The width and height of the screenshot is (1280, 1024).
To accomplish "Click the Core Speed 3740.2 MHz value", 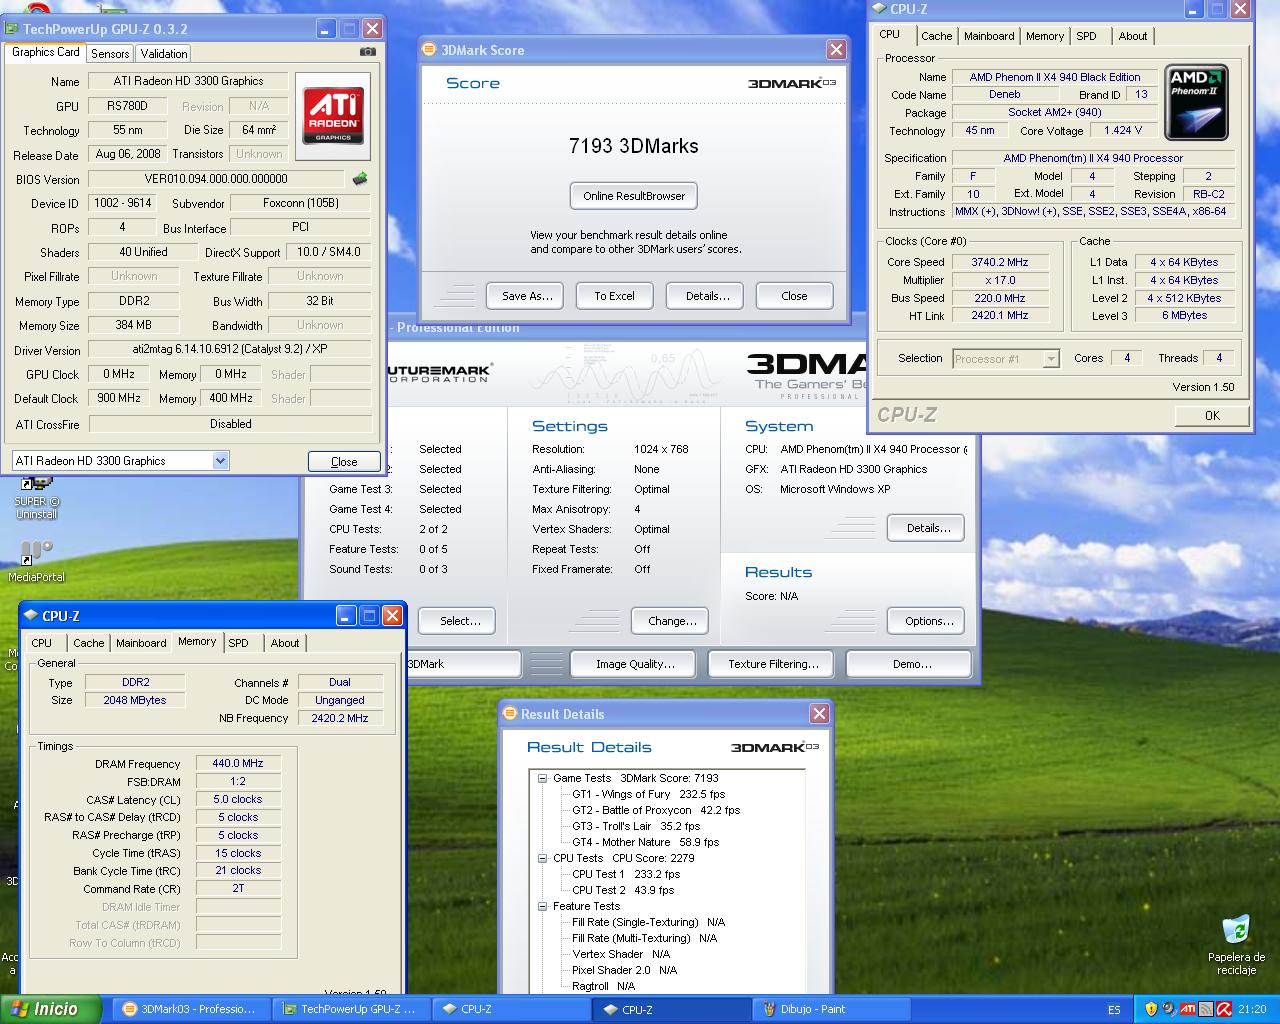I will point(999,262).
